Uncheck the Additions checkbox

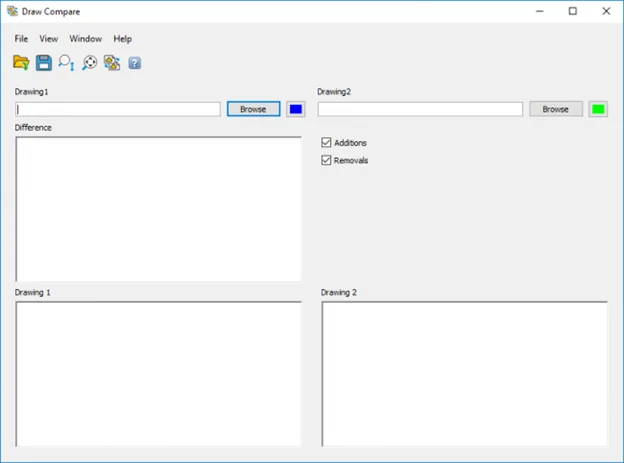pos(326,143)
